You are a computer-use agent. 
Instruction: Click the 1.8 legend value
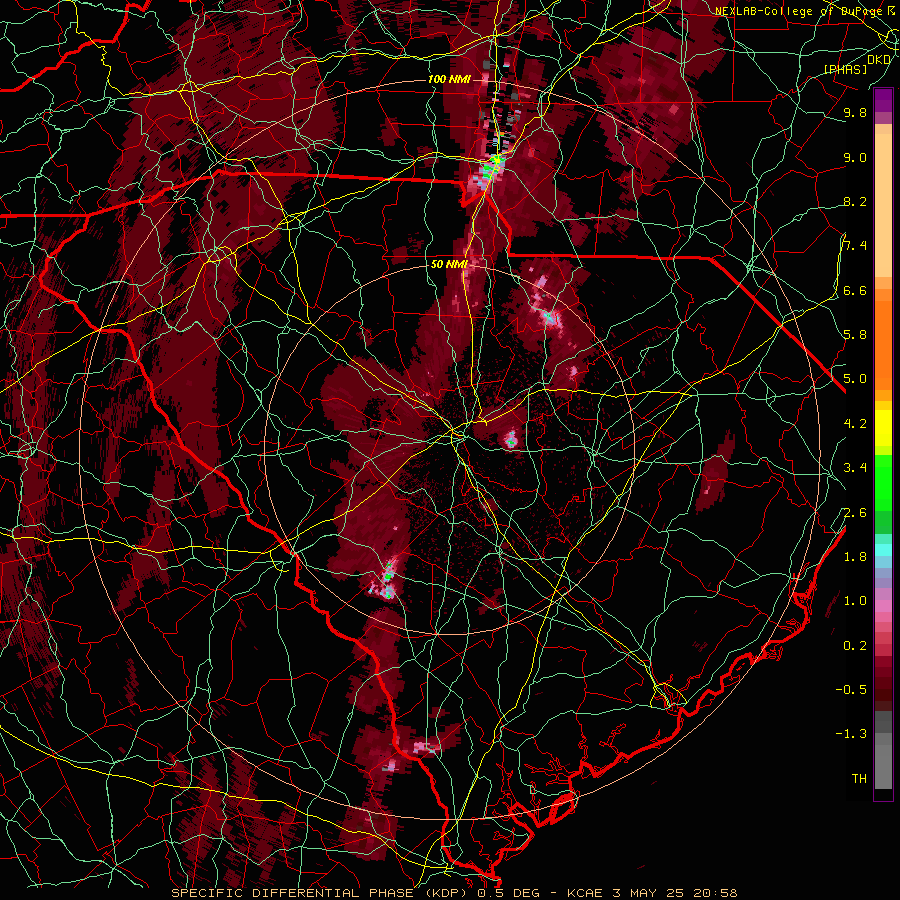855,556
